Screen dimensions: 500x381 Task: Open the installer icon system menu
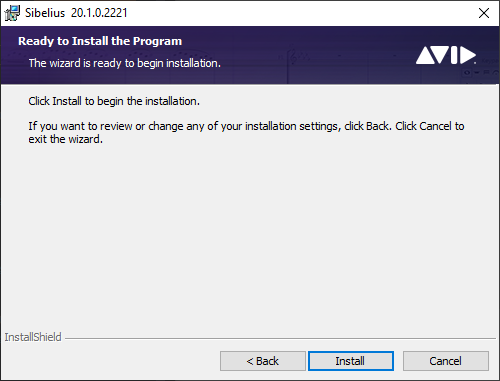[12, 13]
